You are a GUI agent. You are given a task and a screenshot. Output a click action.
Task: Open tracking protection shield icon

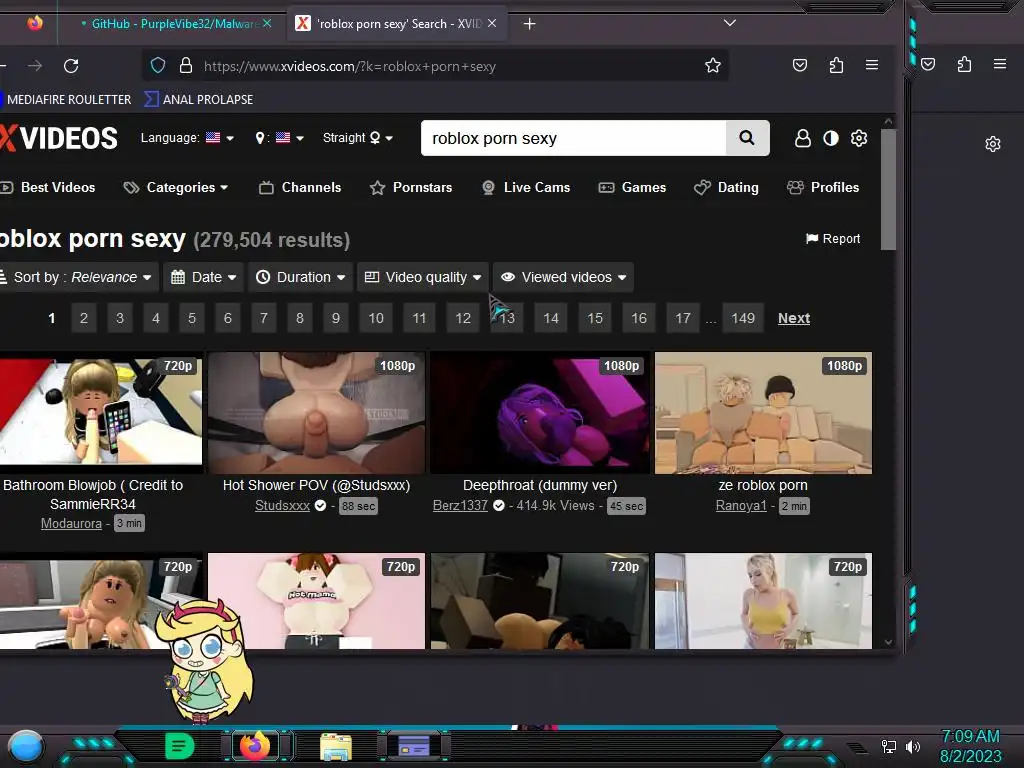[158, 65]
